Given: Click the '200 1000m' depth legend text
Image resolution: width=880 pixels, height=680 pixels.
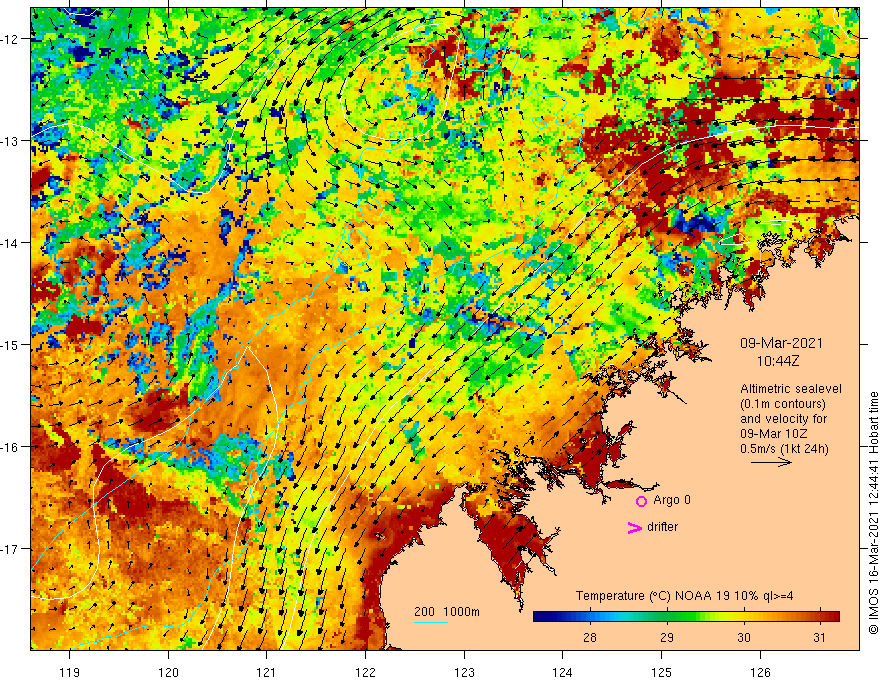Looking at the screenshot, I should pos(447,611).
